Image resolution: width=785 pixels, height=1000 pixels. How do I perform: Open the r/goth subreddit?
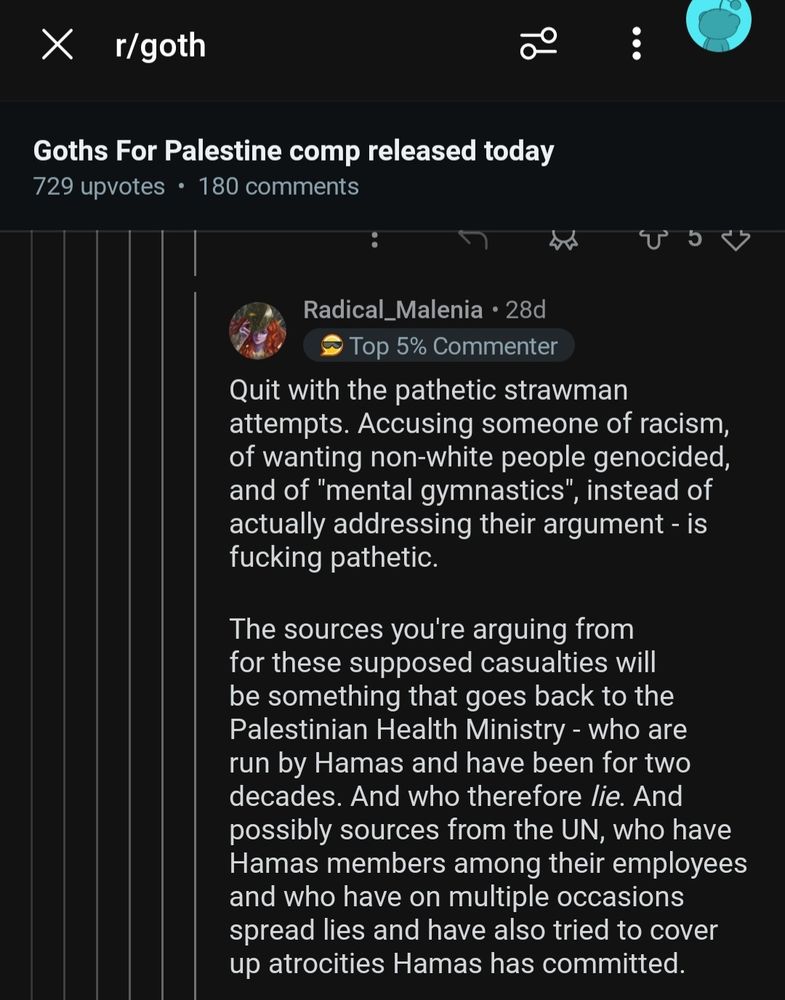(160, 45)
